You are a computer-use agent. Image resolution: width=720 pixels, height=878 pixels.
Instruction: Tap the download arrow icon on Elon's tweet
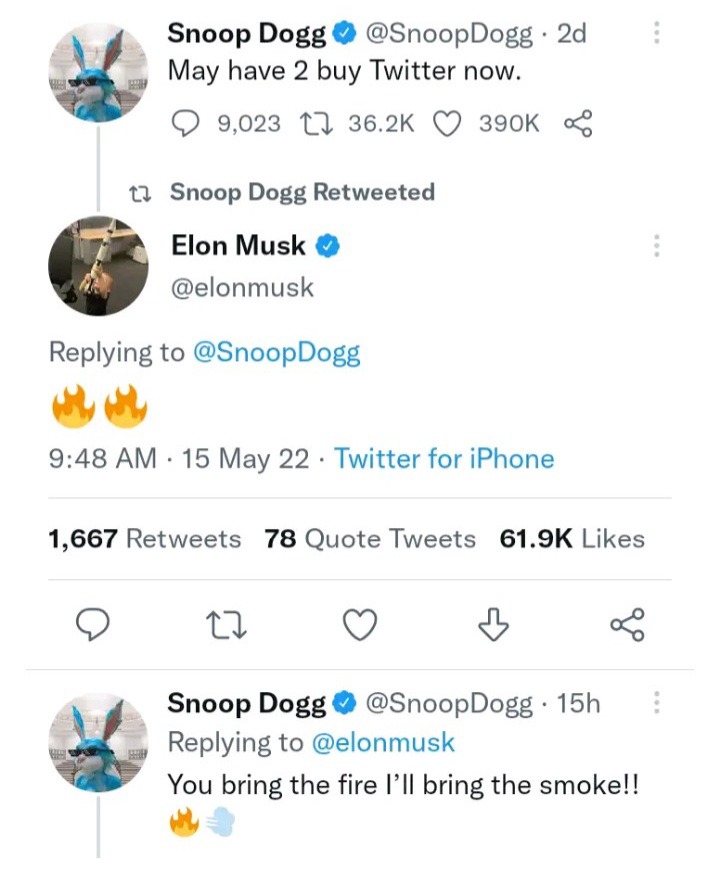tap(492, 625)
